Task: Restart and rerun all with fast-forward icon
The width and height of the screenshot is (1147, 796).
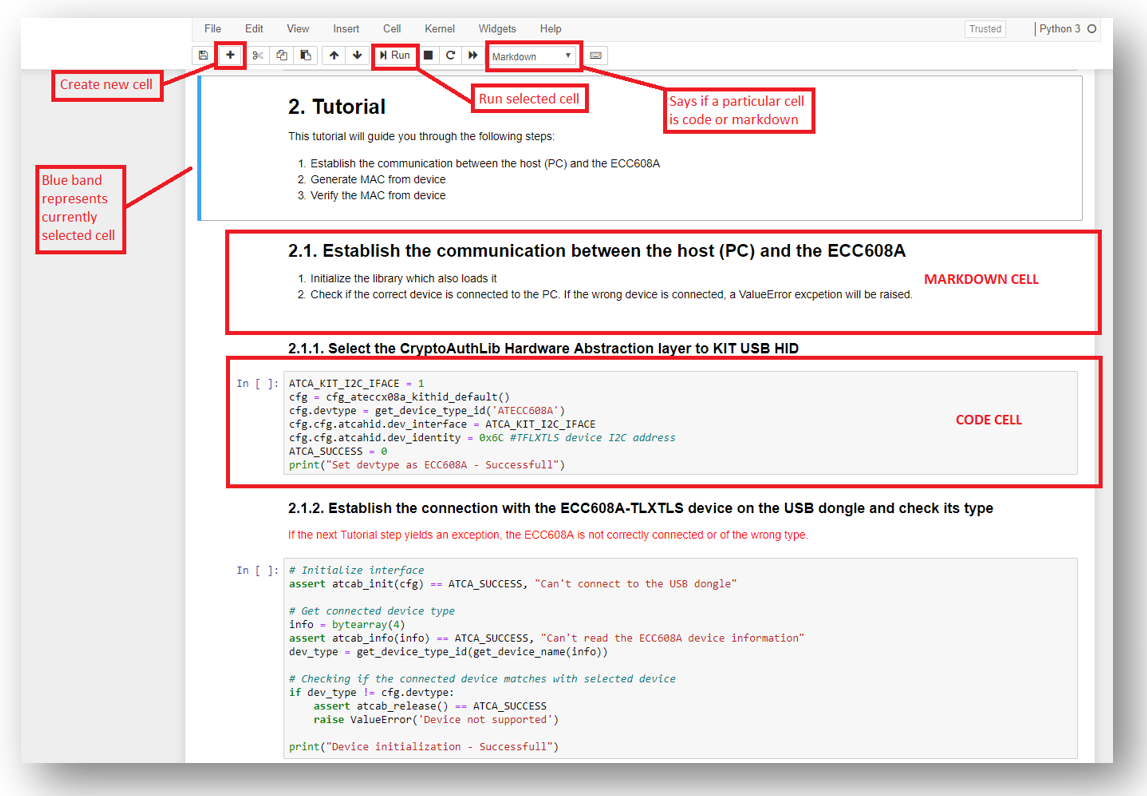Action: pos(473,56)
